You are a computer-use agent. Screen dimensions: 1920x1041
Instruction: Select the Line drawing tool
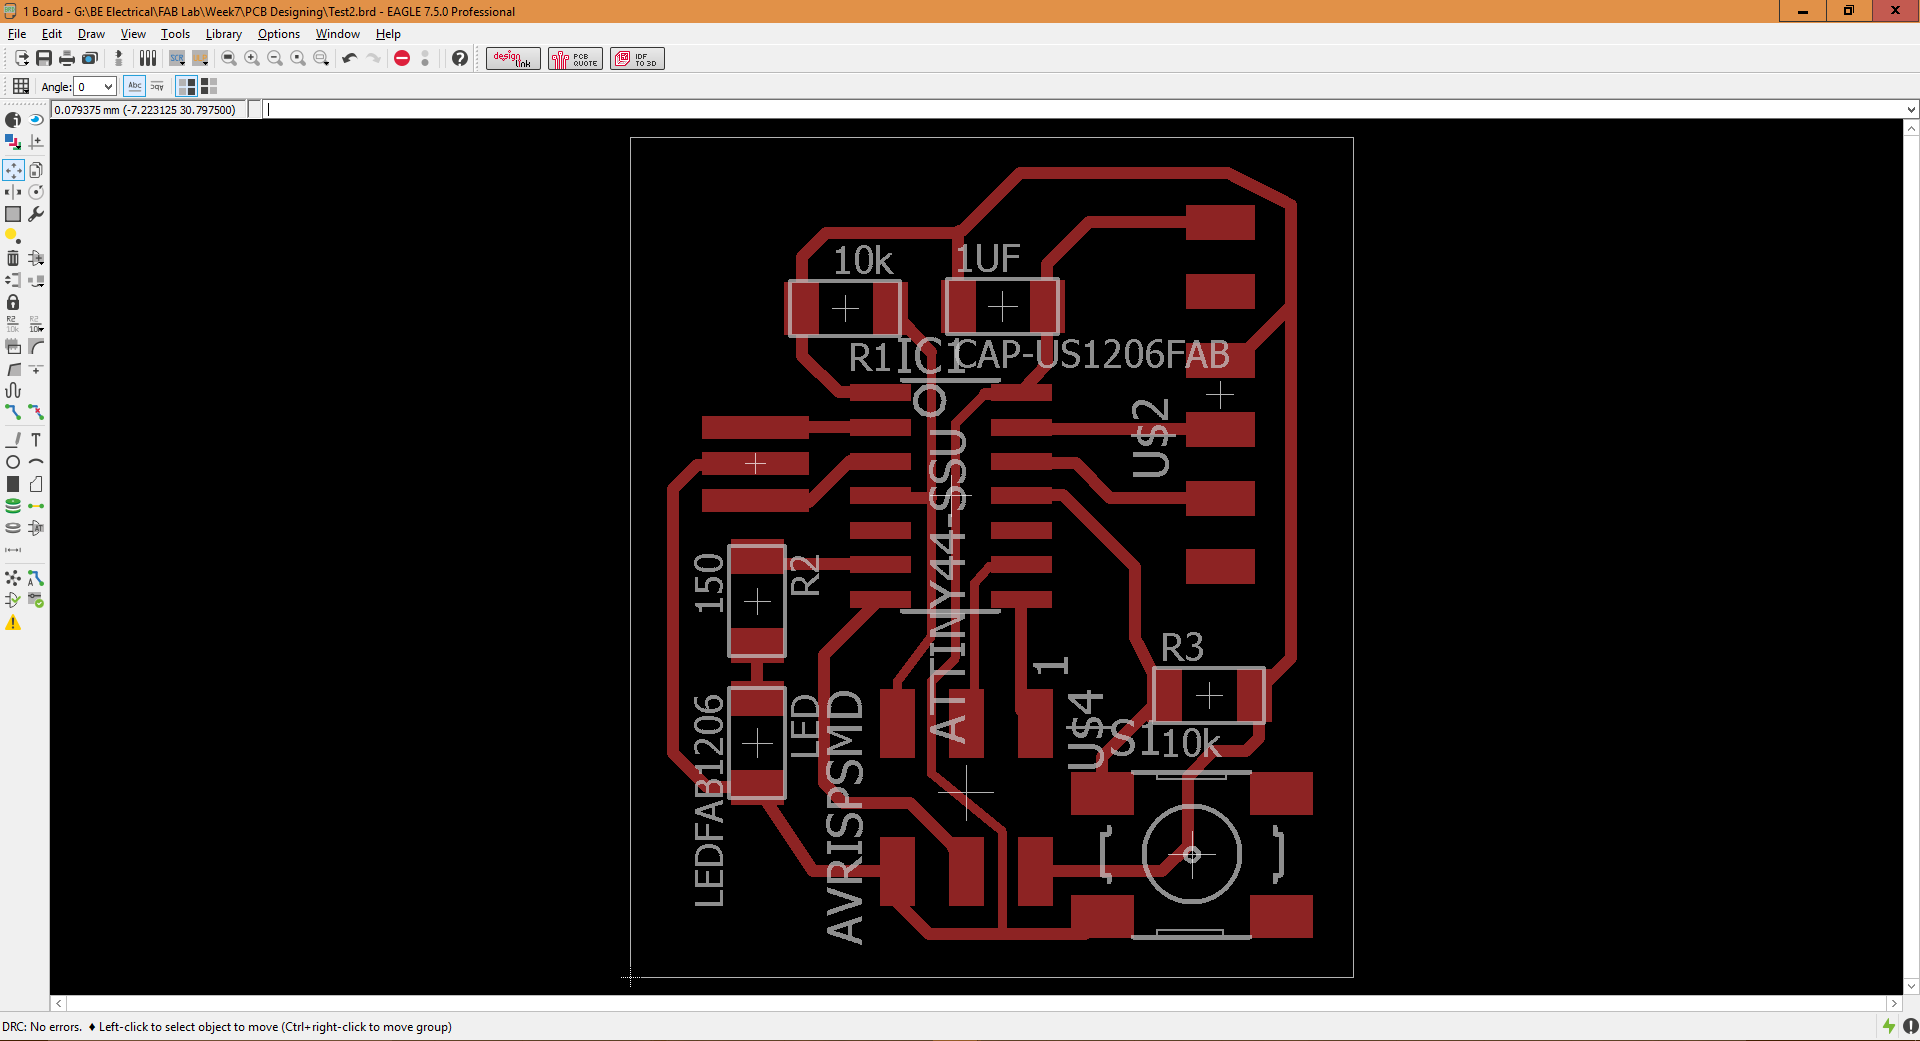(x=13, y=440)
